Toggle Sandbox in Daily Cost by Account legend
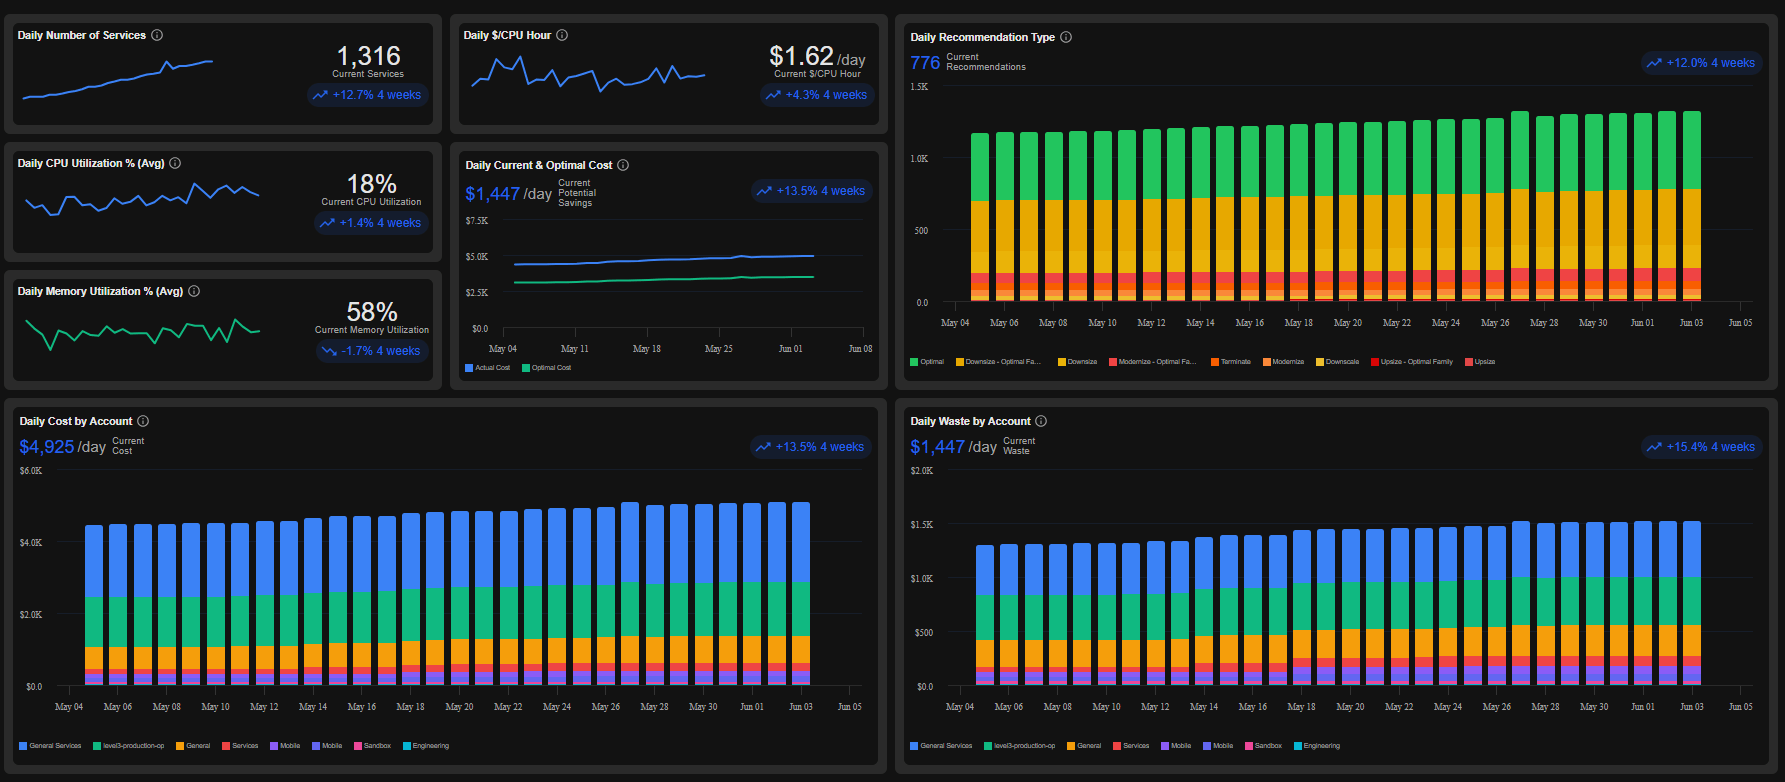This screenshot has height=782, width=1785. 372,746
